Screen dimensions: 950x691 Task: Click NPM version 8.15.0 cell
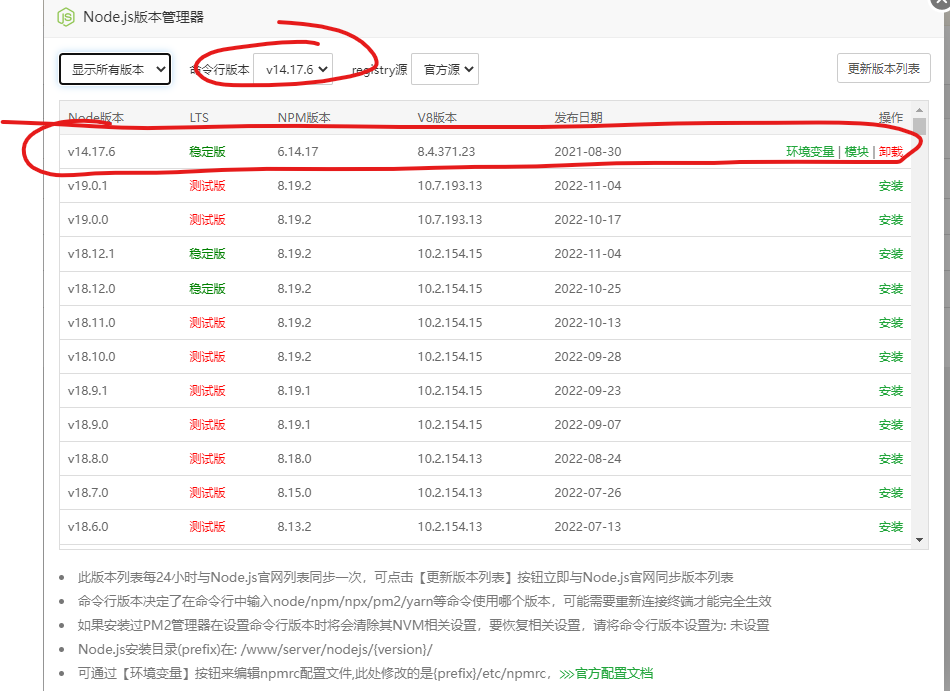pyautogui.click(x=294, y=492)
